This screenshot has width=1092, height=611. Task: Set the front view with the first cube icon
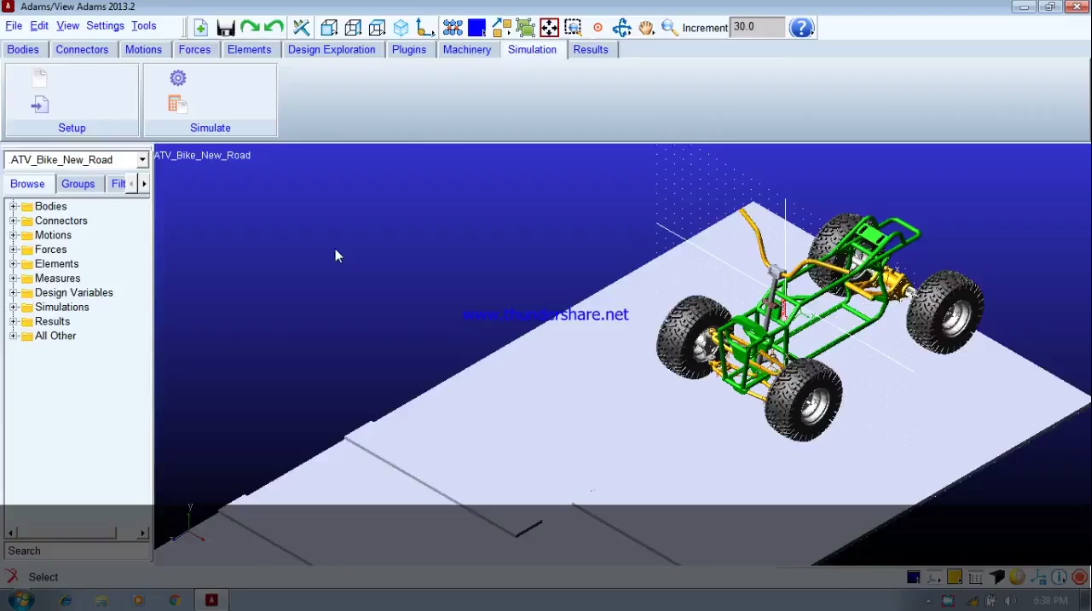pyautogui.click(x=329, y=28)
